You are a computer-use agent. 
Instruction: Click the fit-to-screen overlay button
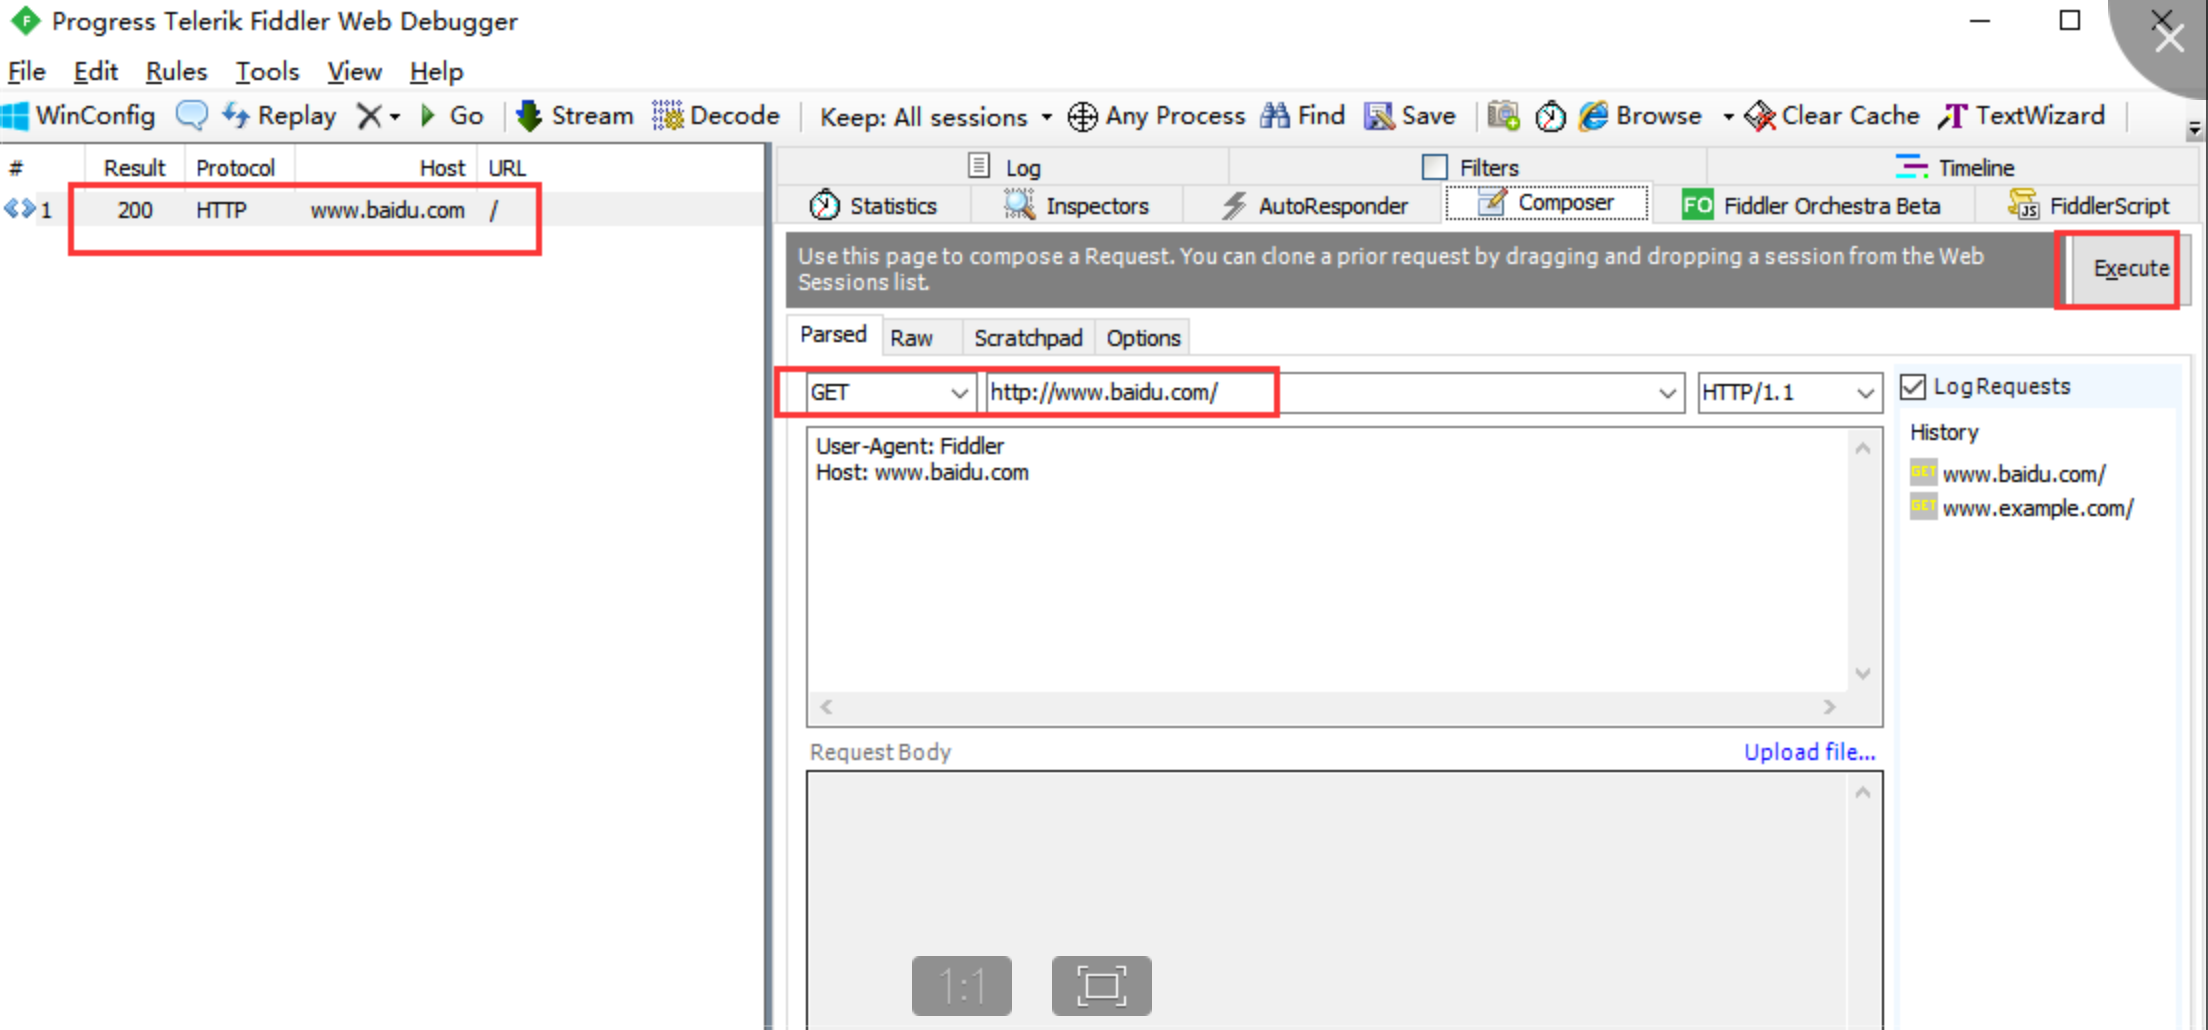point(1101,986)
